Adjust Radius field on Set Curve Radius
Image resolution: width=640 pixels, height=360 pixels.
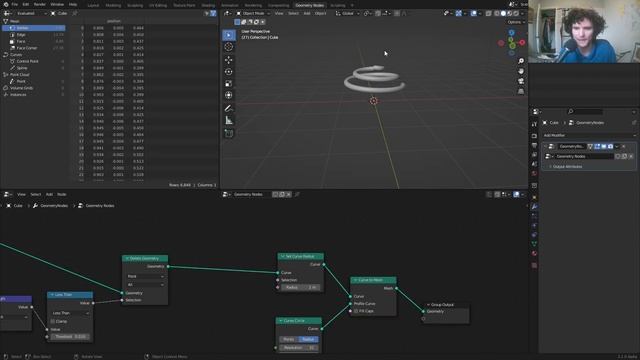pyautogui.click(x=300, y=287)
